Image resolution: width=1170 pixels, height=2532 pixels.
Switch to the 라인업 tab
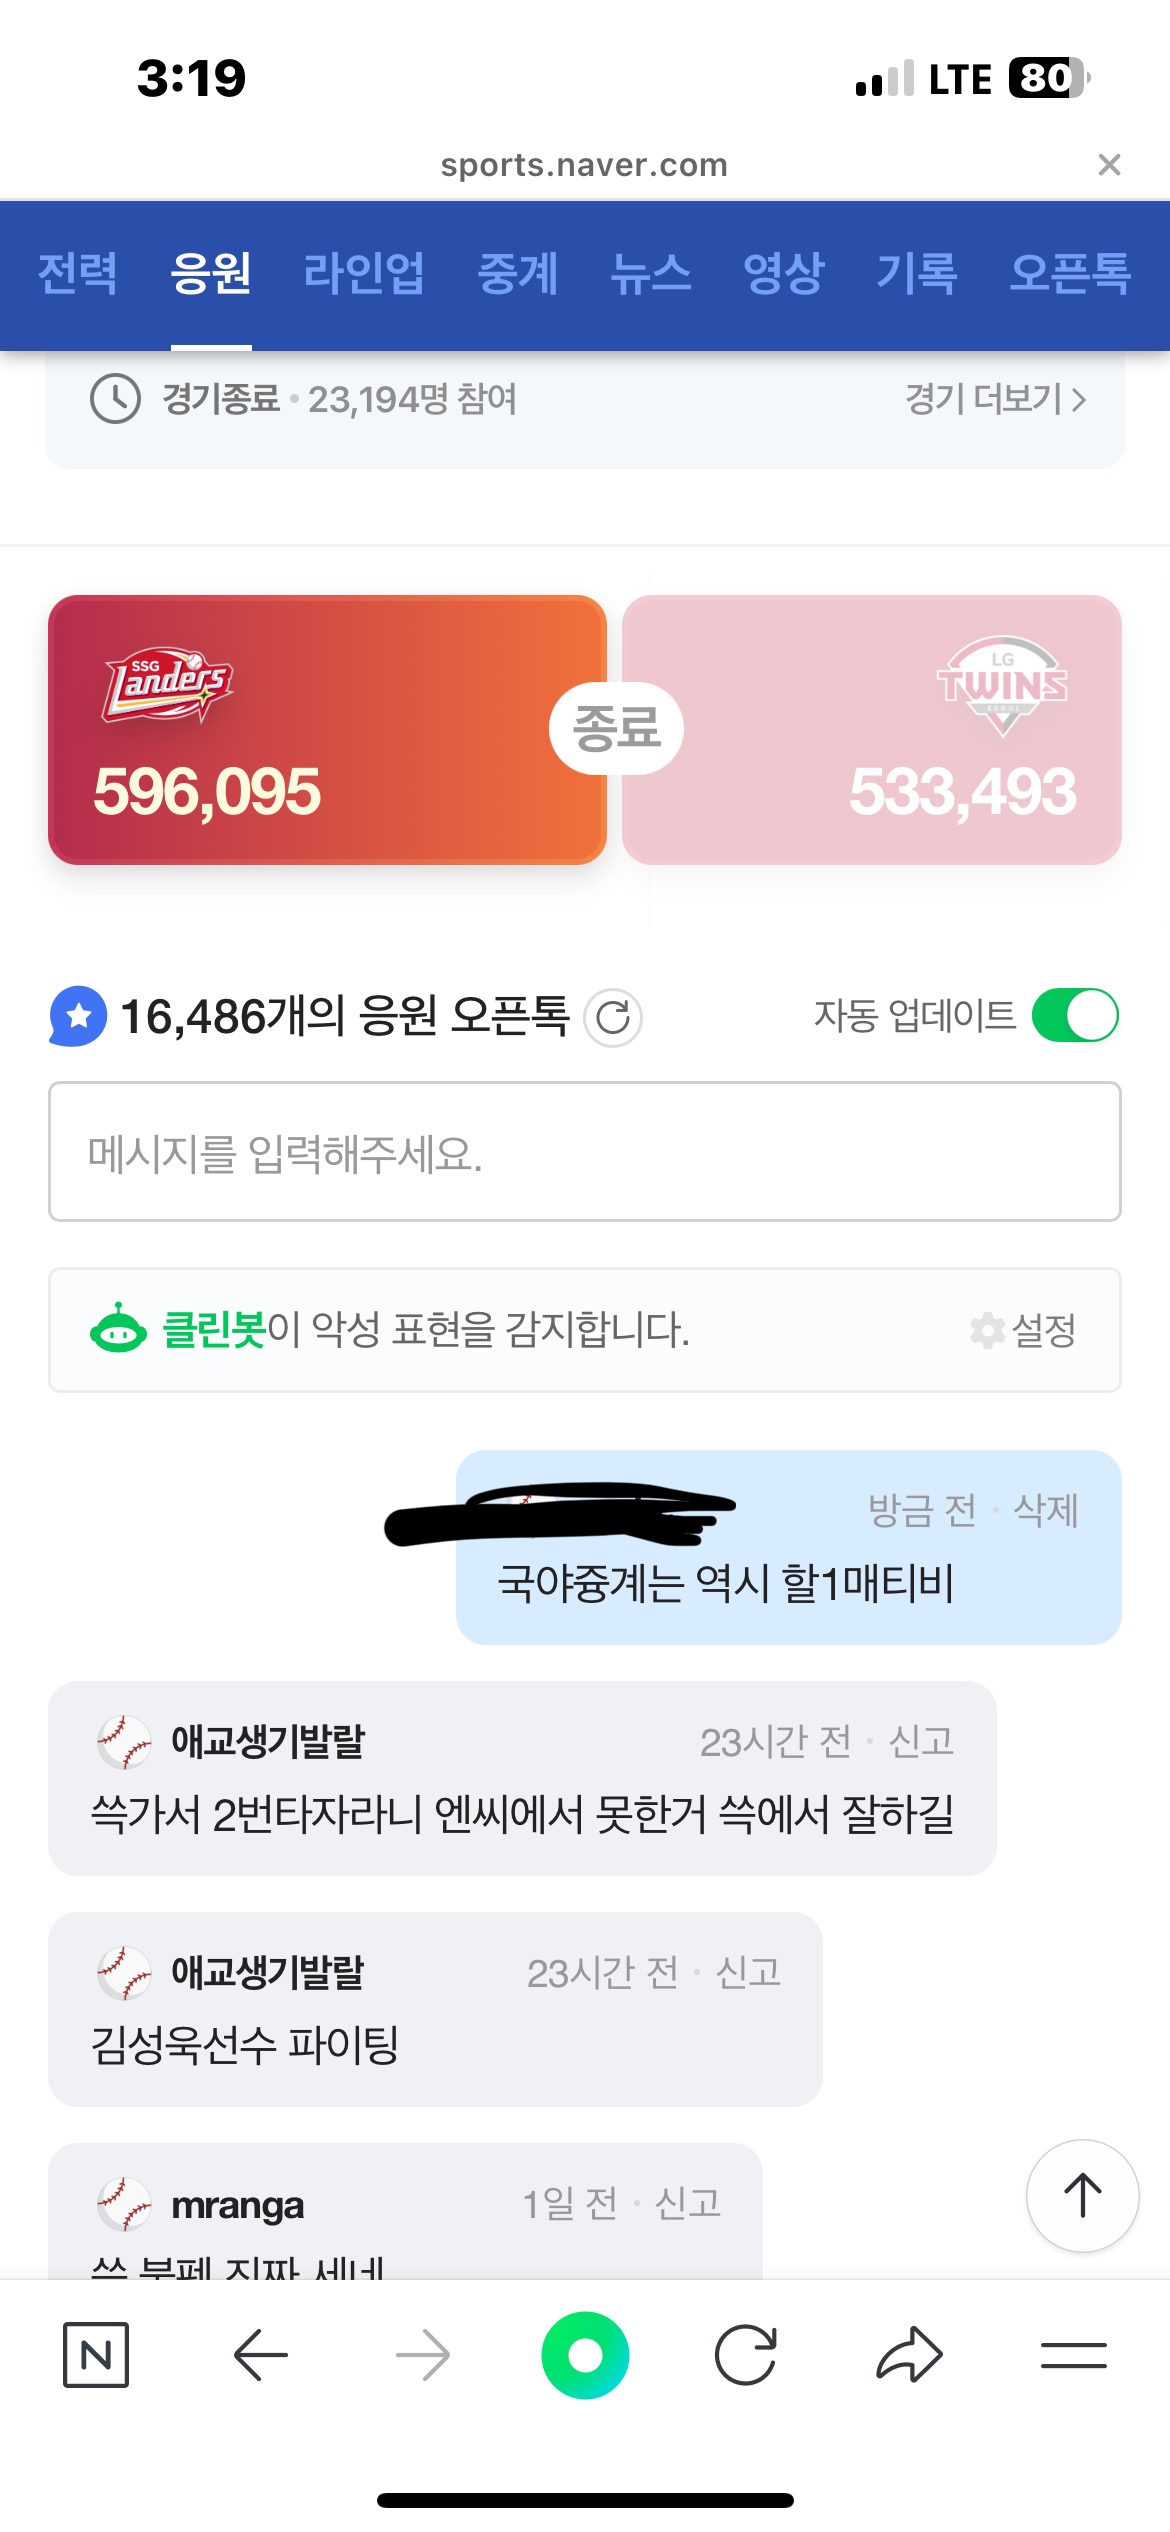tap(364, 273)
